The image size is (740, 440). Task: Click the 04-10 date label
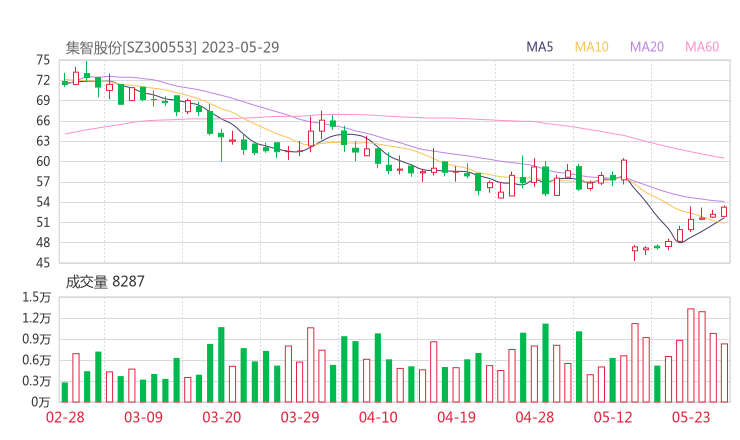tap(378, 417)
